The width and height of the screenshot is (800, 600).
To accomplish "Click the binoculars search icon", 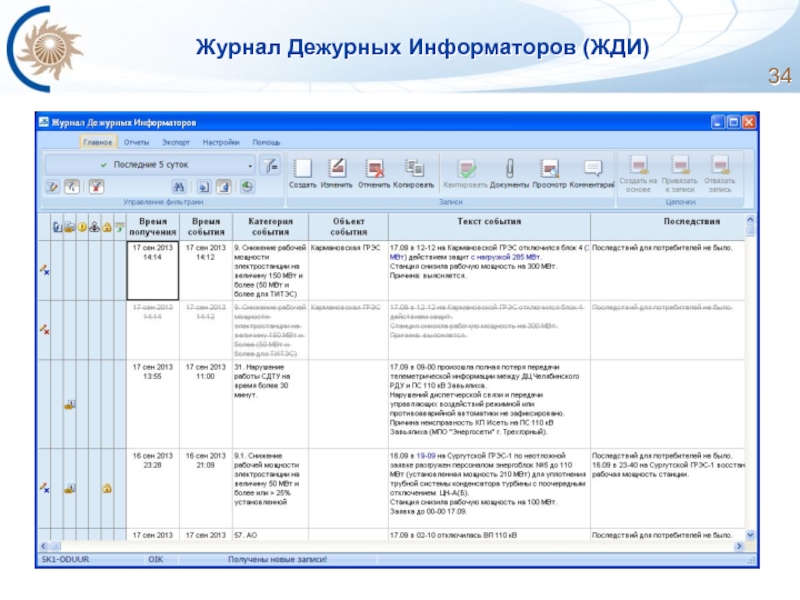I will pyautogui.click(x=178, y=186).
